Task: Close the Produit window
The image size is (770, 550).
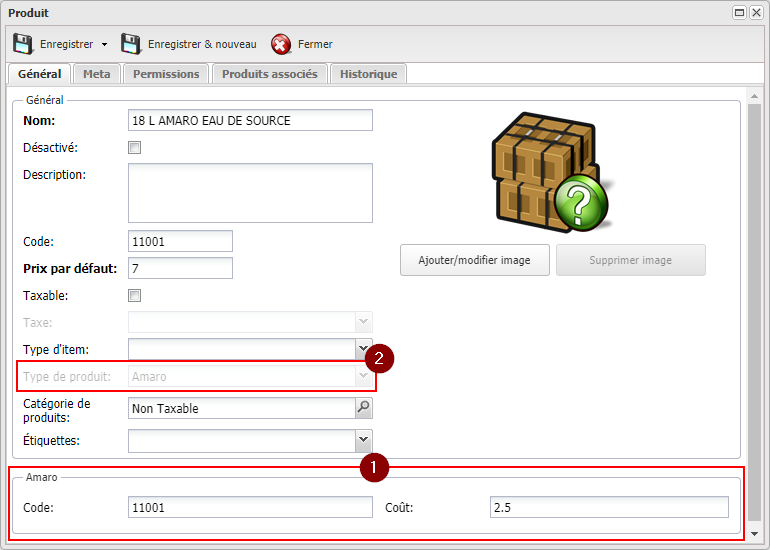Action: tap(756, 13)
